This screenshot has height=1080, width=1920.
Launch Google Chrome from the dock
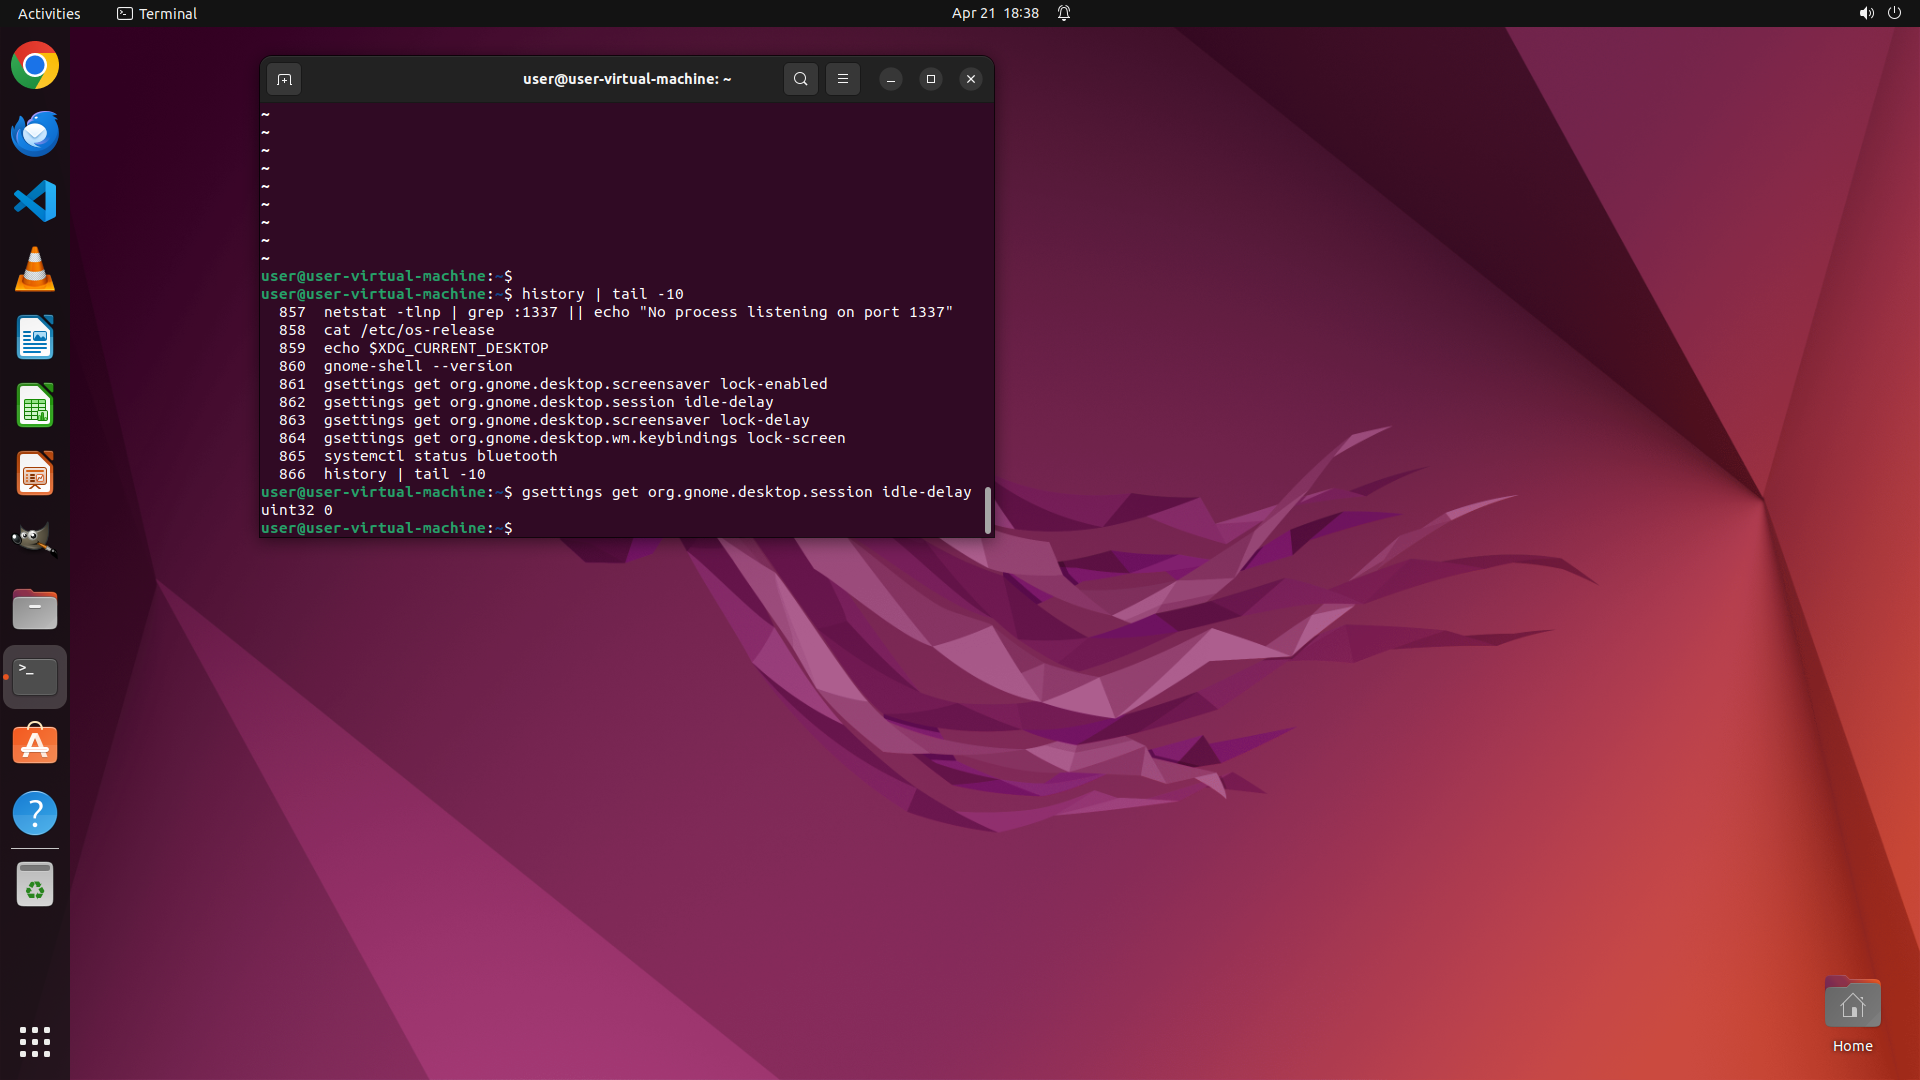35,66
